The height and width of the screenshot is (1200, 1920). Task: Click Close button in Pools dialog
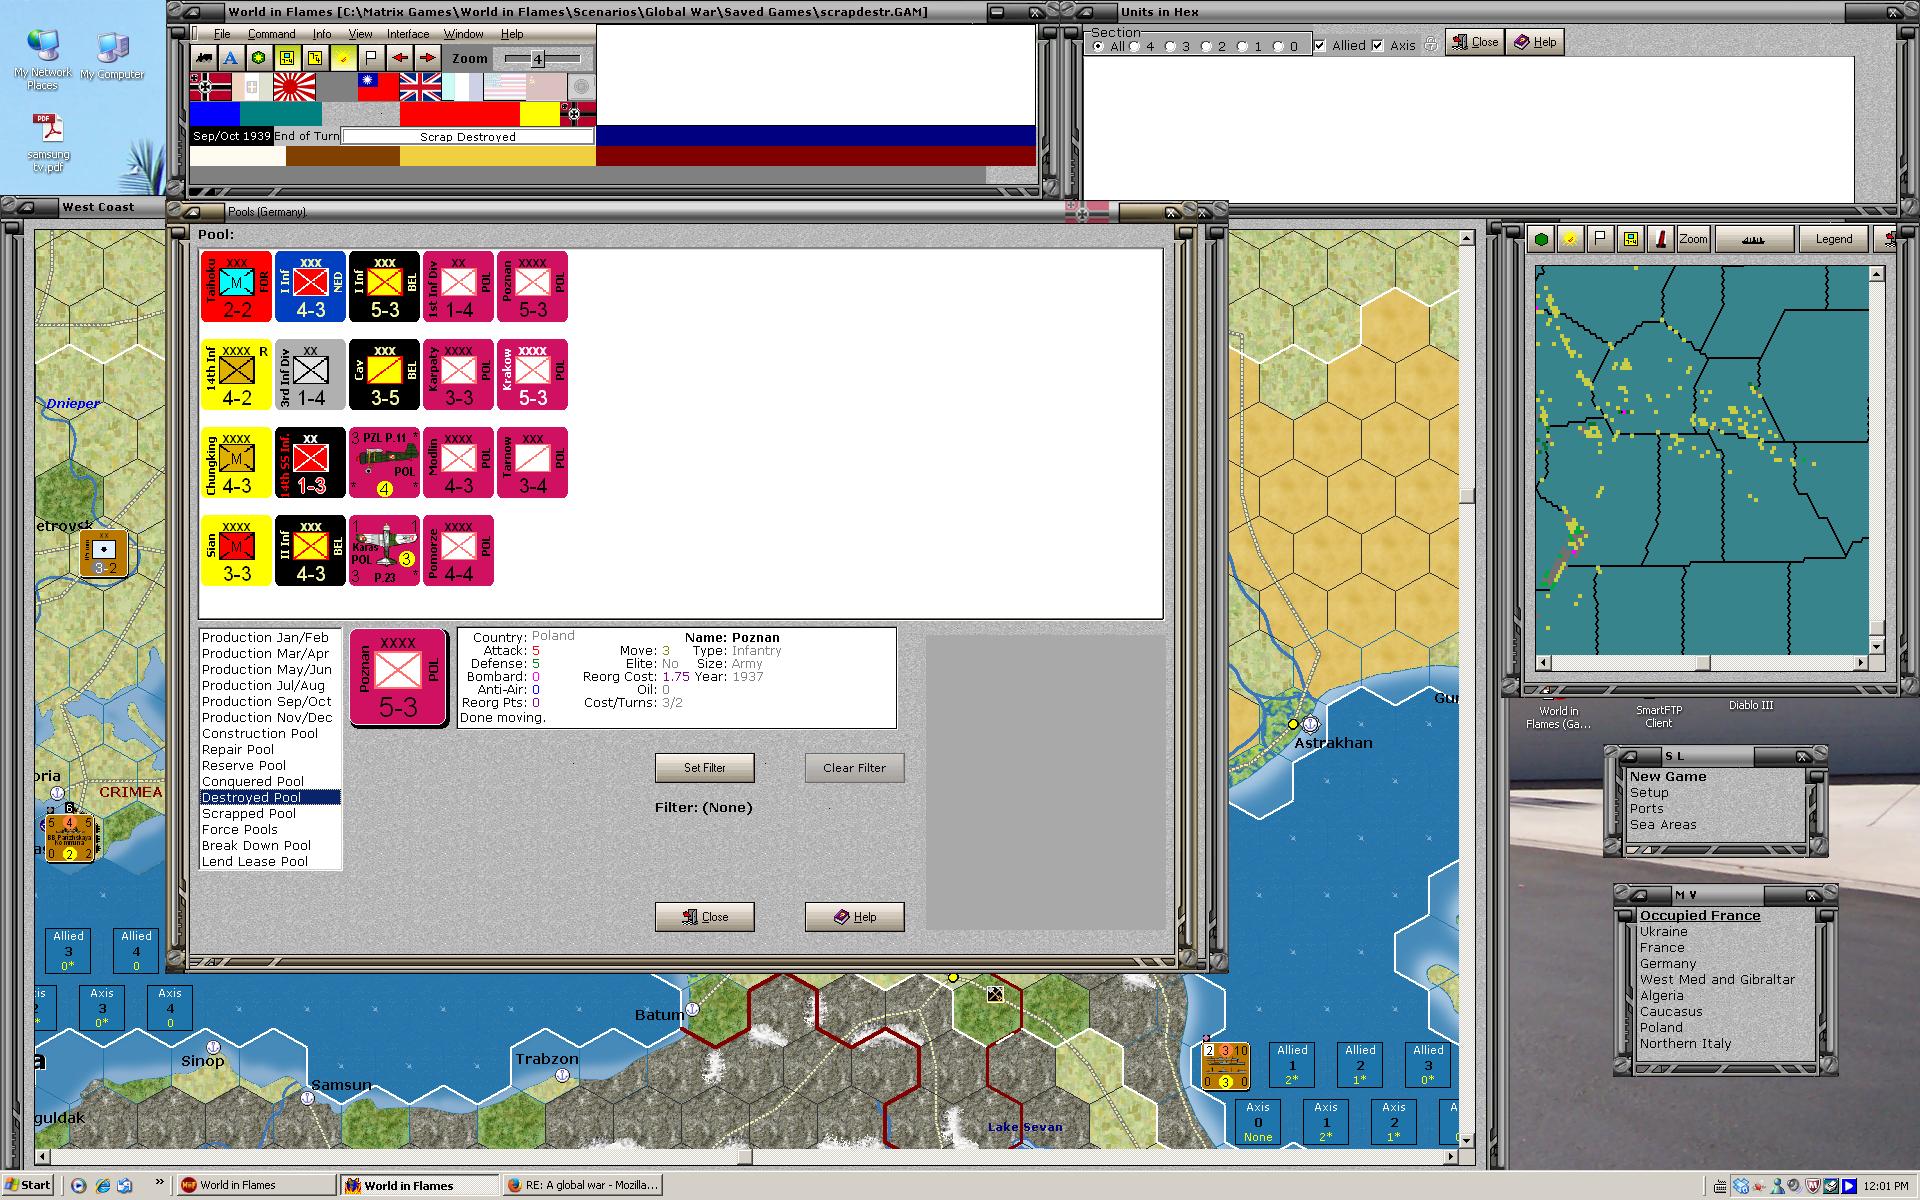[x=705, y=917]
